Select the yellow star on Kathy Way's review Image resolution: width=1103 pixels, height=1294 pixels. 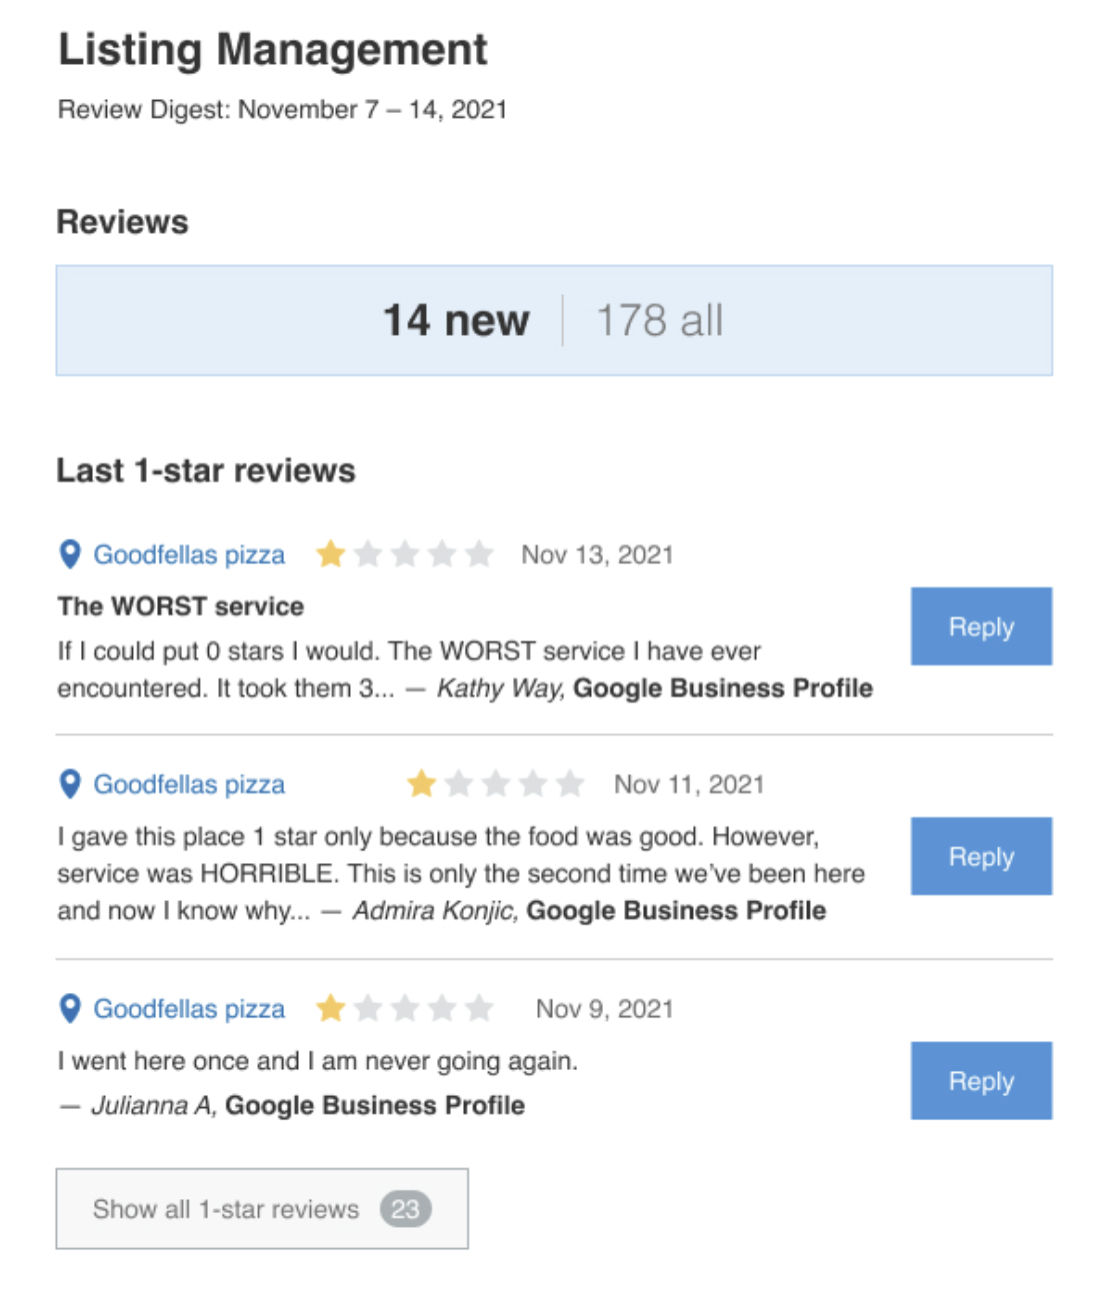point(330,553)
